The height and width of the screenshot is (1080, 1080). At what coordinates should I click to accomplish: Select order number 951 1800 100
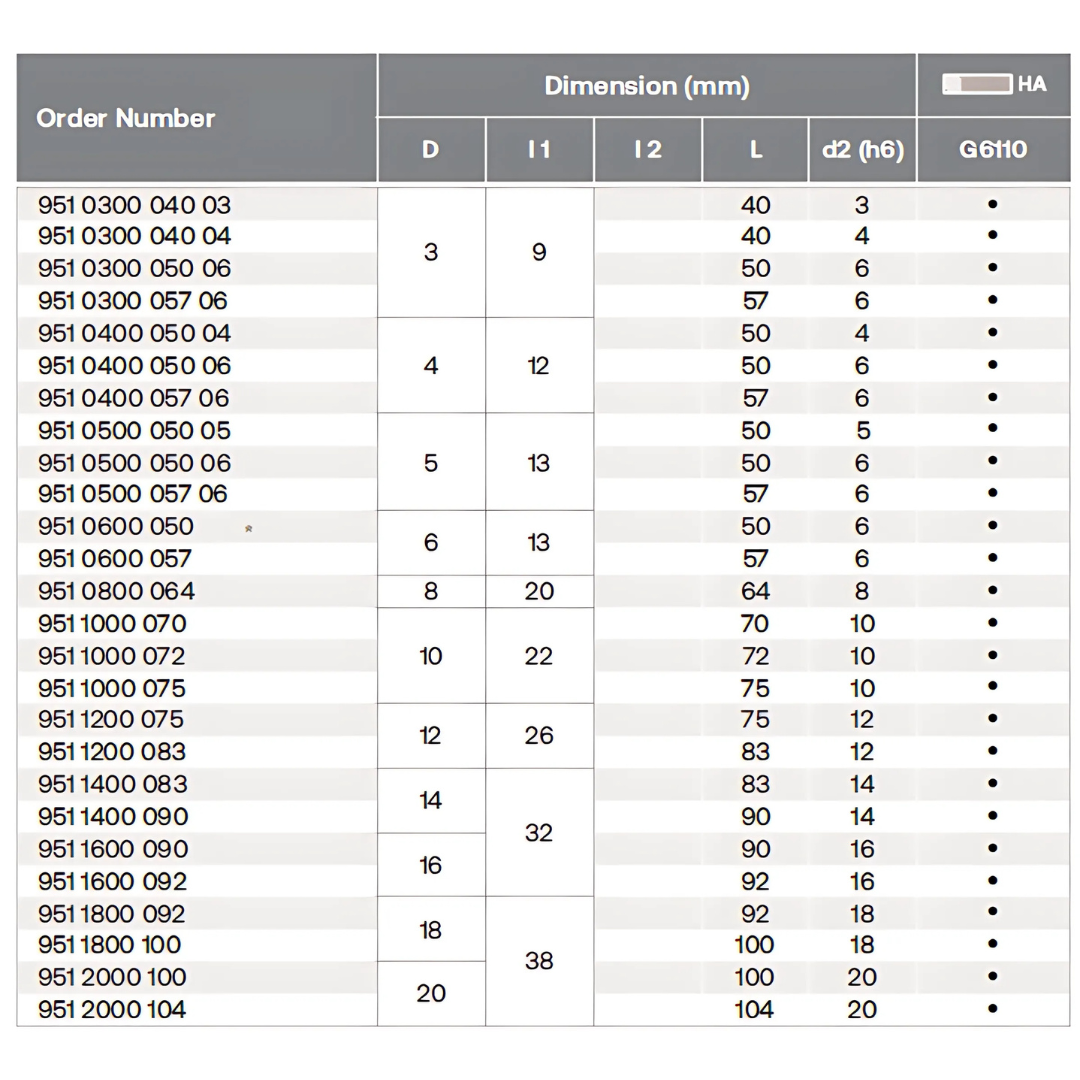(110, 944)
